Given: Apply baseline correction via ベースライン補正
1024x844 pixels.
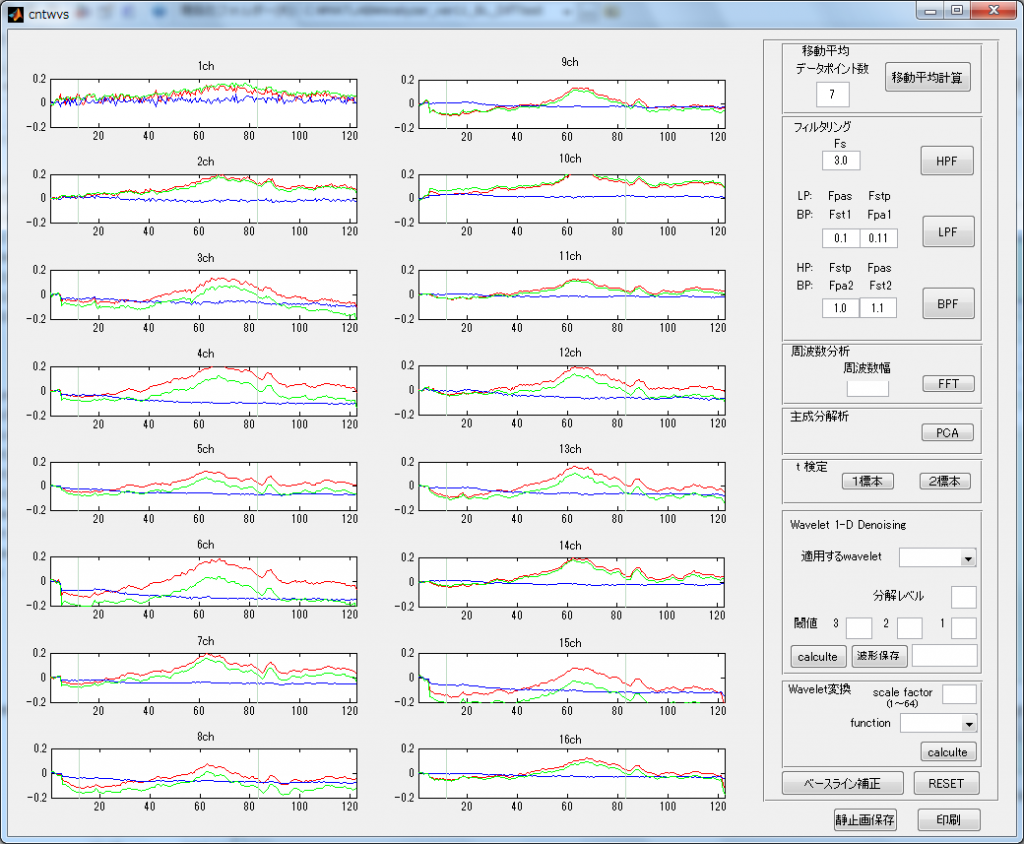Looking at the screenshot, I should 843,783.
